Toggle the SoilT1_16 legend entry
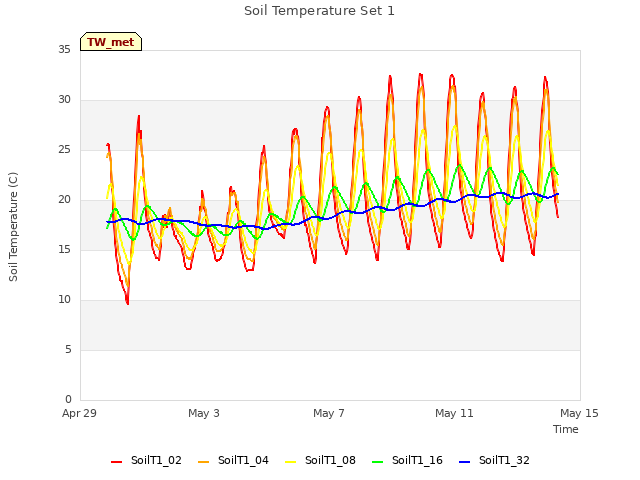The image size is (640, 480). (x=407, y=460)
